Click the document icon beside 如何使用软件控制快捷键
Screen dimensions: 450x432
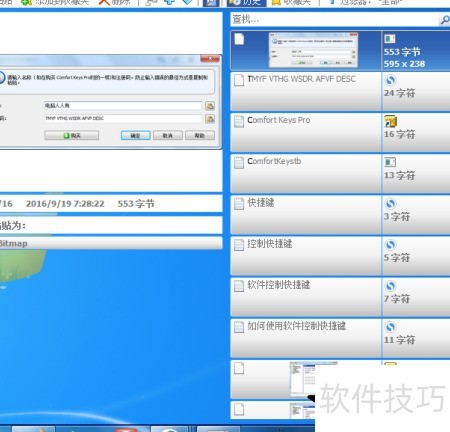click(x=239, y=327)
